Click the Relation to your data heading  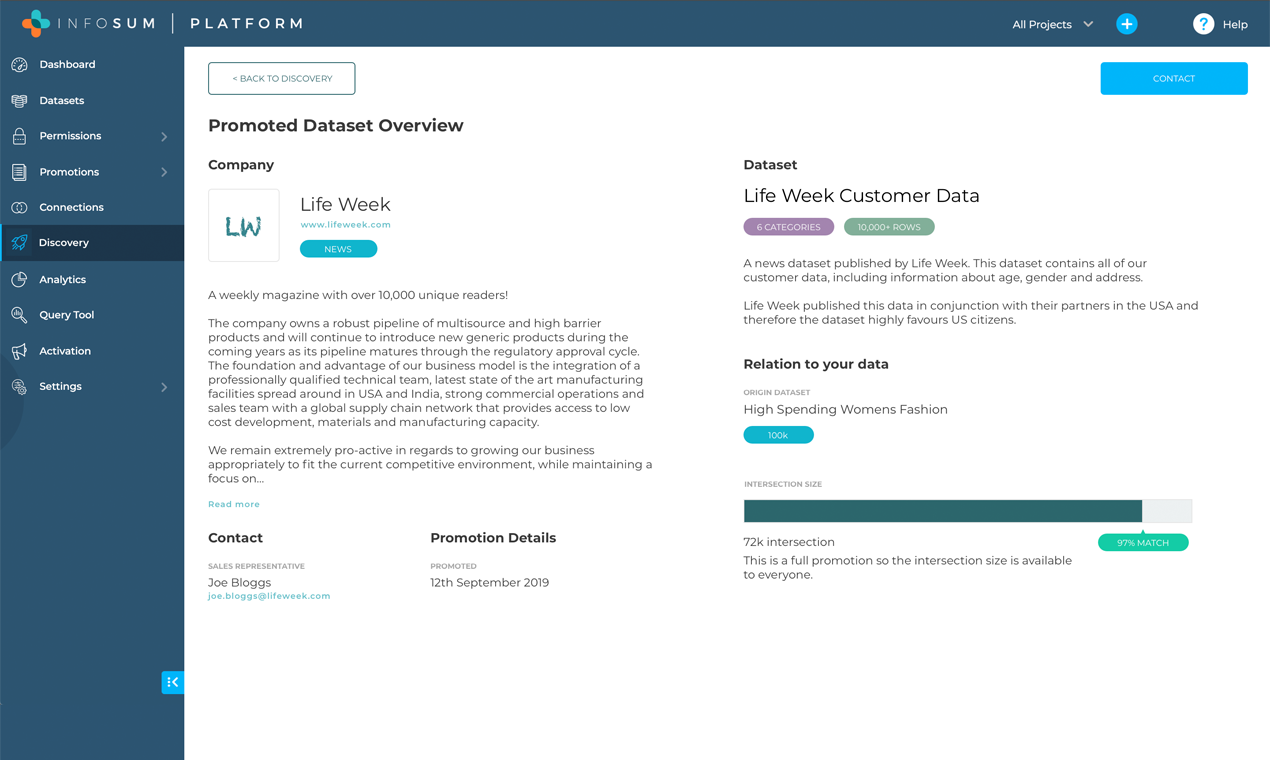816,364
